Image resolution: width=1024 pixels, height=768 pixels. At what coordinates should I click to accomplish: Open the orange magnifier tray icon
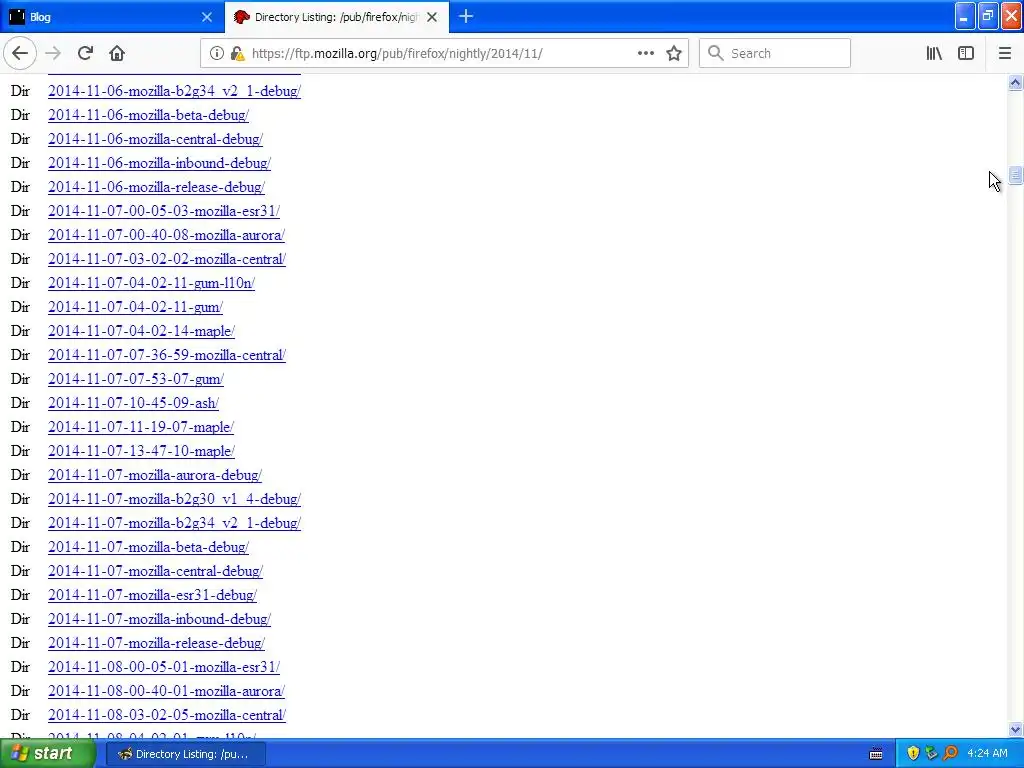coord(950,754)
